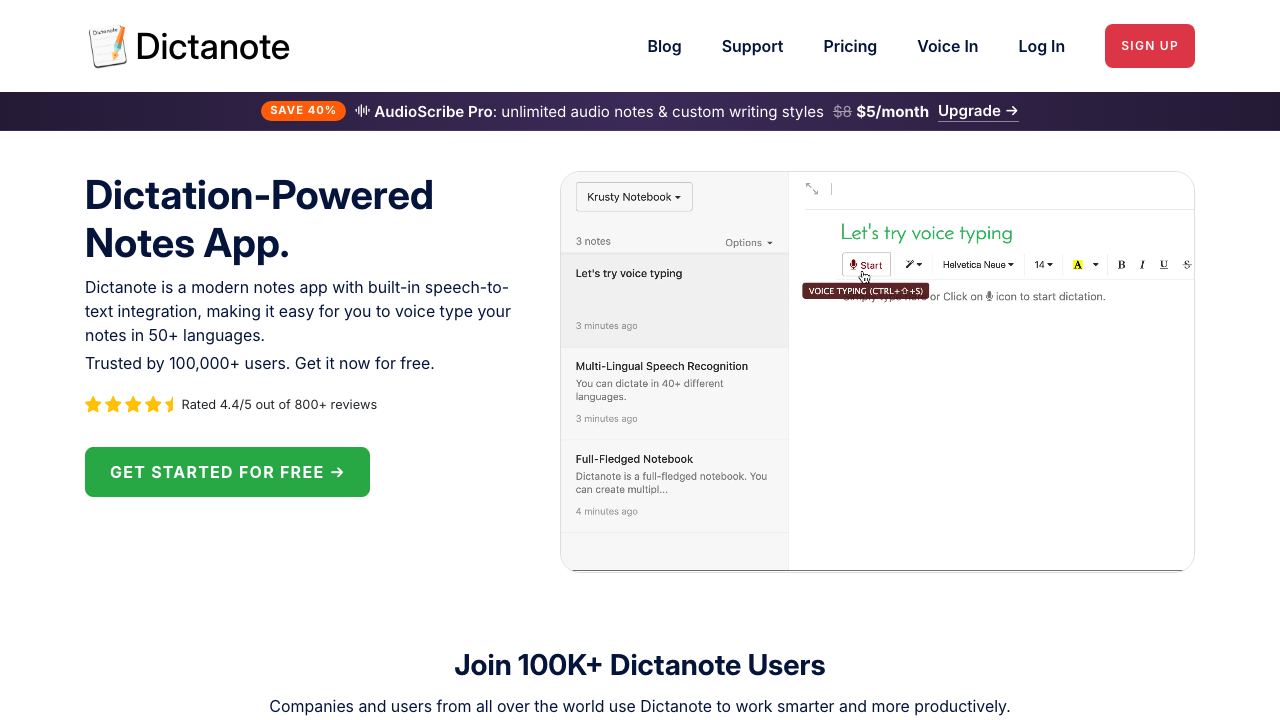This screenshot has width=1280, height=720.
Task: Toggle Underline formatting
Action: pos(1163,265)
